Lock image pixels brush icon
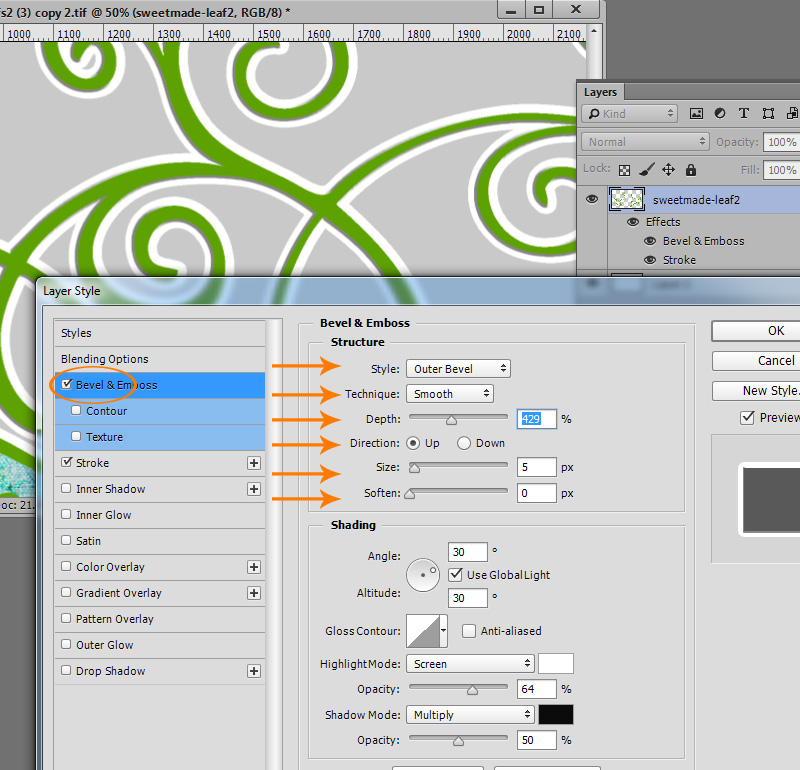Image resolution: width=800 pixels, height=770 pixels. pyautogui.click(x=647, y=169)
